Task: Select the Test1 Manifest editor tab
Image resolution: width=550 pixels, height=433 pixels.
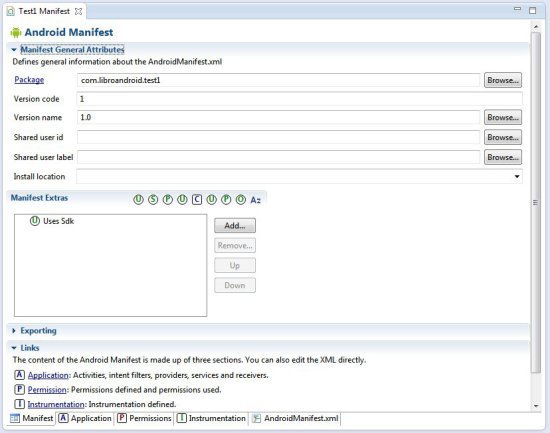Action: (44, 12)
